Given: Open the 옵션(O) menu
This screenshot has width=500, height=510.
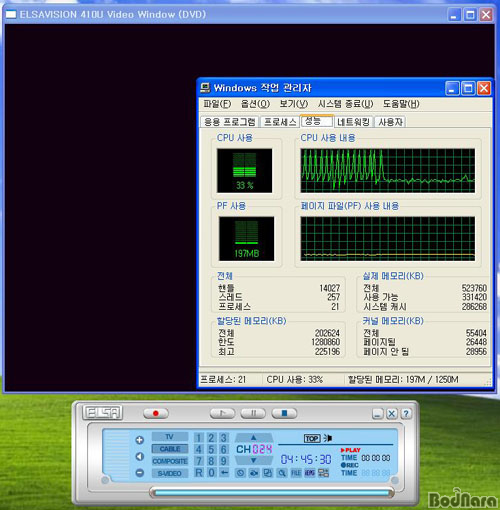Looking at the screenshot, I should (255, 104).
